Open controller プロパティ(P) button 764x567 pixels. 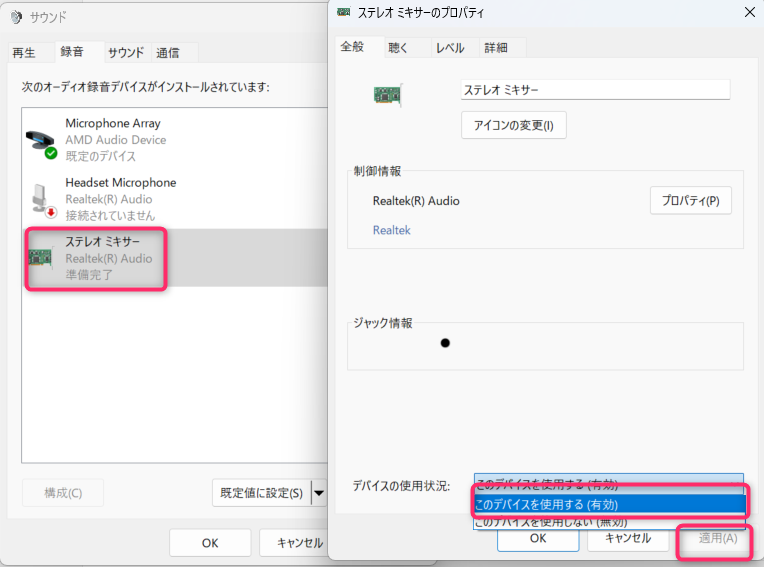coord(690,200)
